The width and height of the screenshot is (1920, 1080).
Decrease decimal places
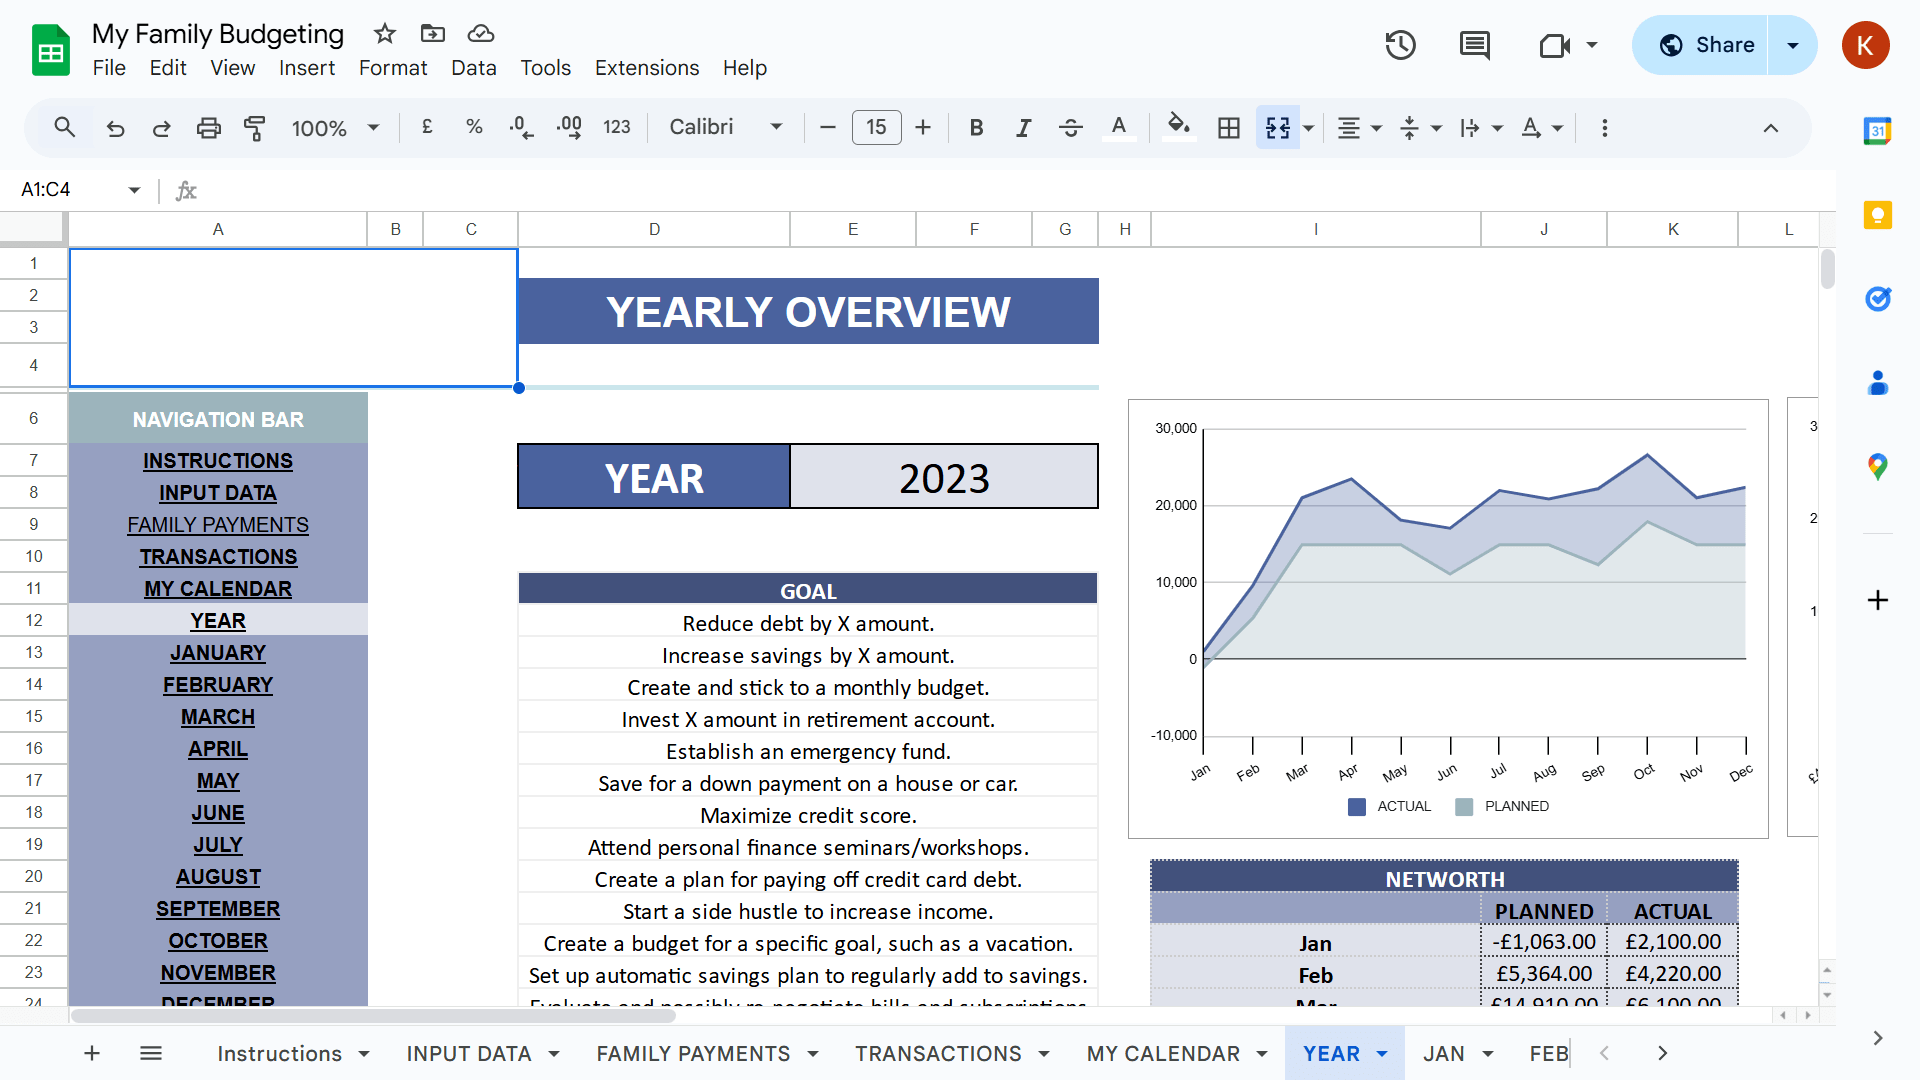[x=521, y=127]
